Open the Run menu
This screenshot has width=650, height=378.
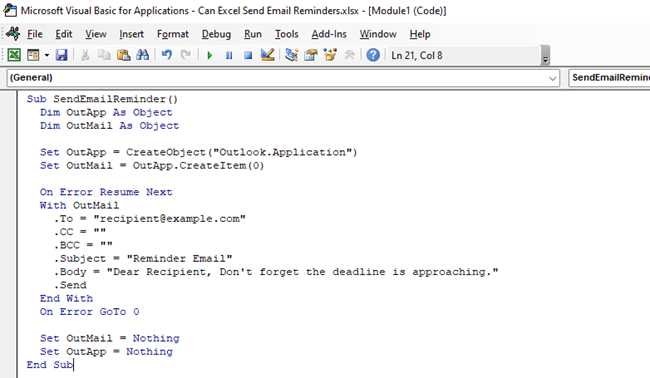point(253,34)
